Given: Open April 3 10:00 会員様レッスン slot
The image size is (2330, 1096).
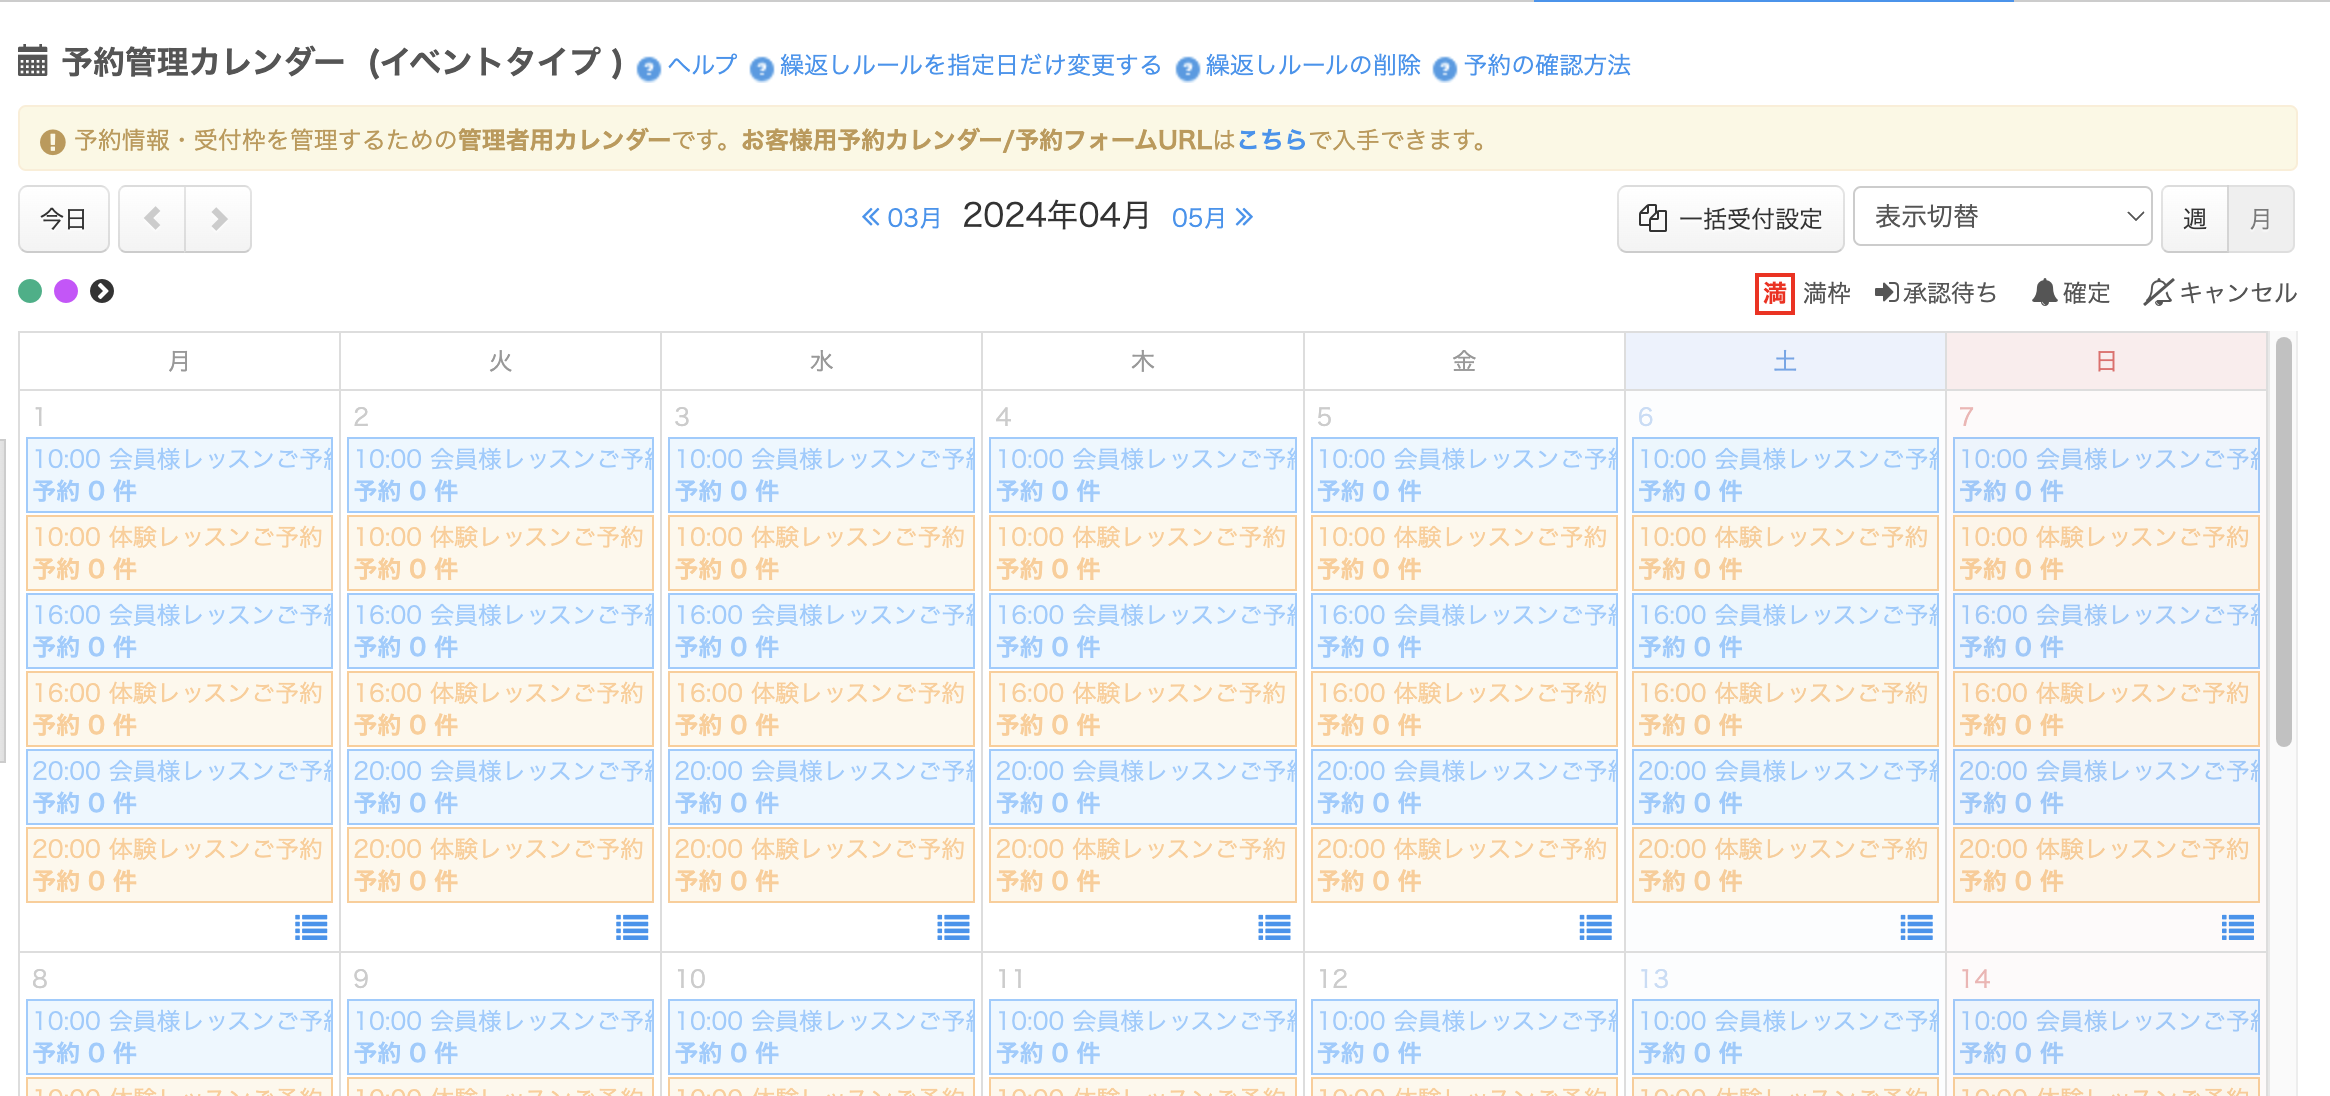Looking at the screenshot, I should click(x=821, y=474).
